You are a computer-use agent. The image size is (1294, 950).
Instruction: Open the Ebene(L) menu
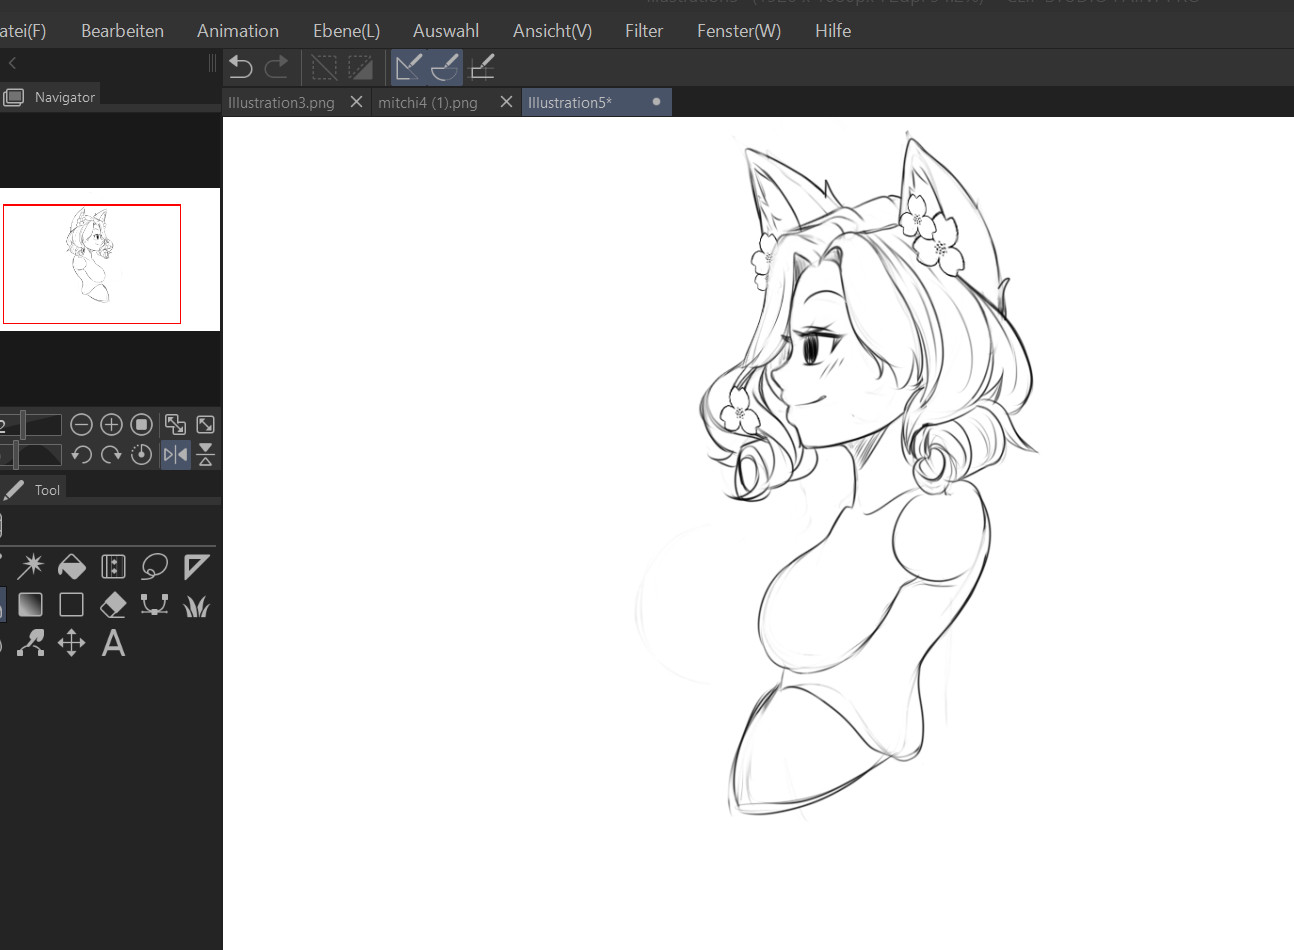[x=346, y=31]
